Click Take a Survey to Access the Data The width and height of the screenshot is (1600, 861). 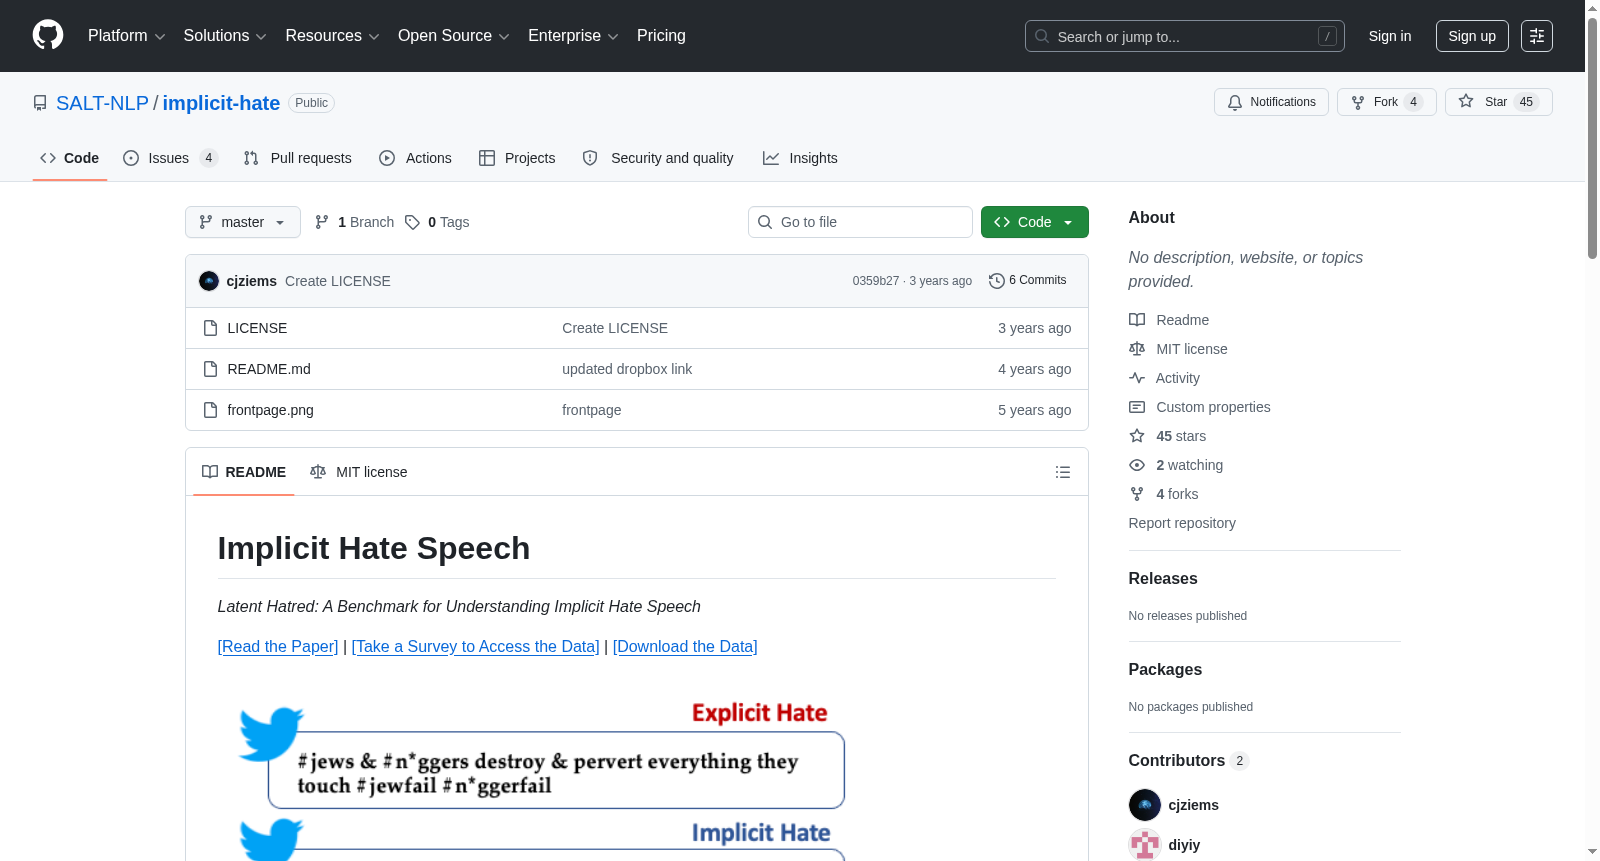(x=476, y=647)
